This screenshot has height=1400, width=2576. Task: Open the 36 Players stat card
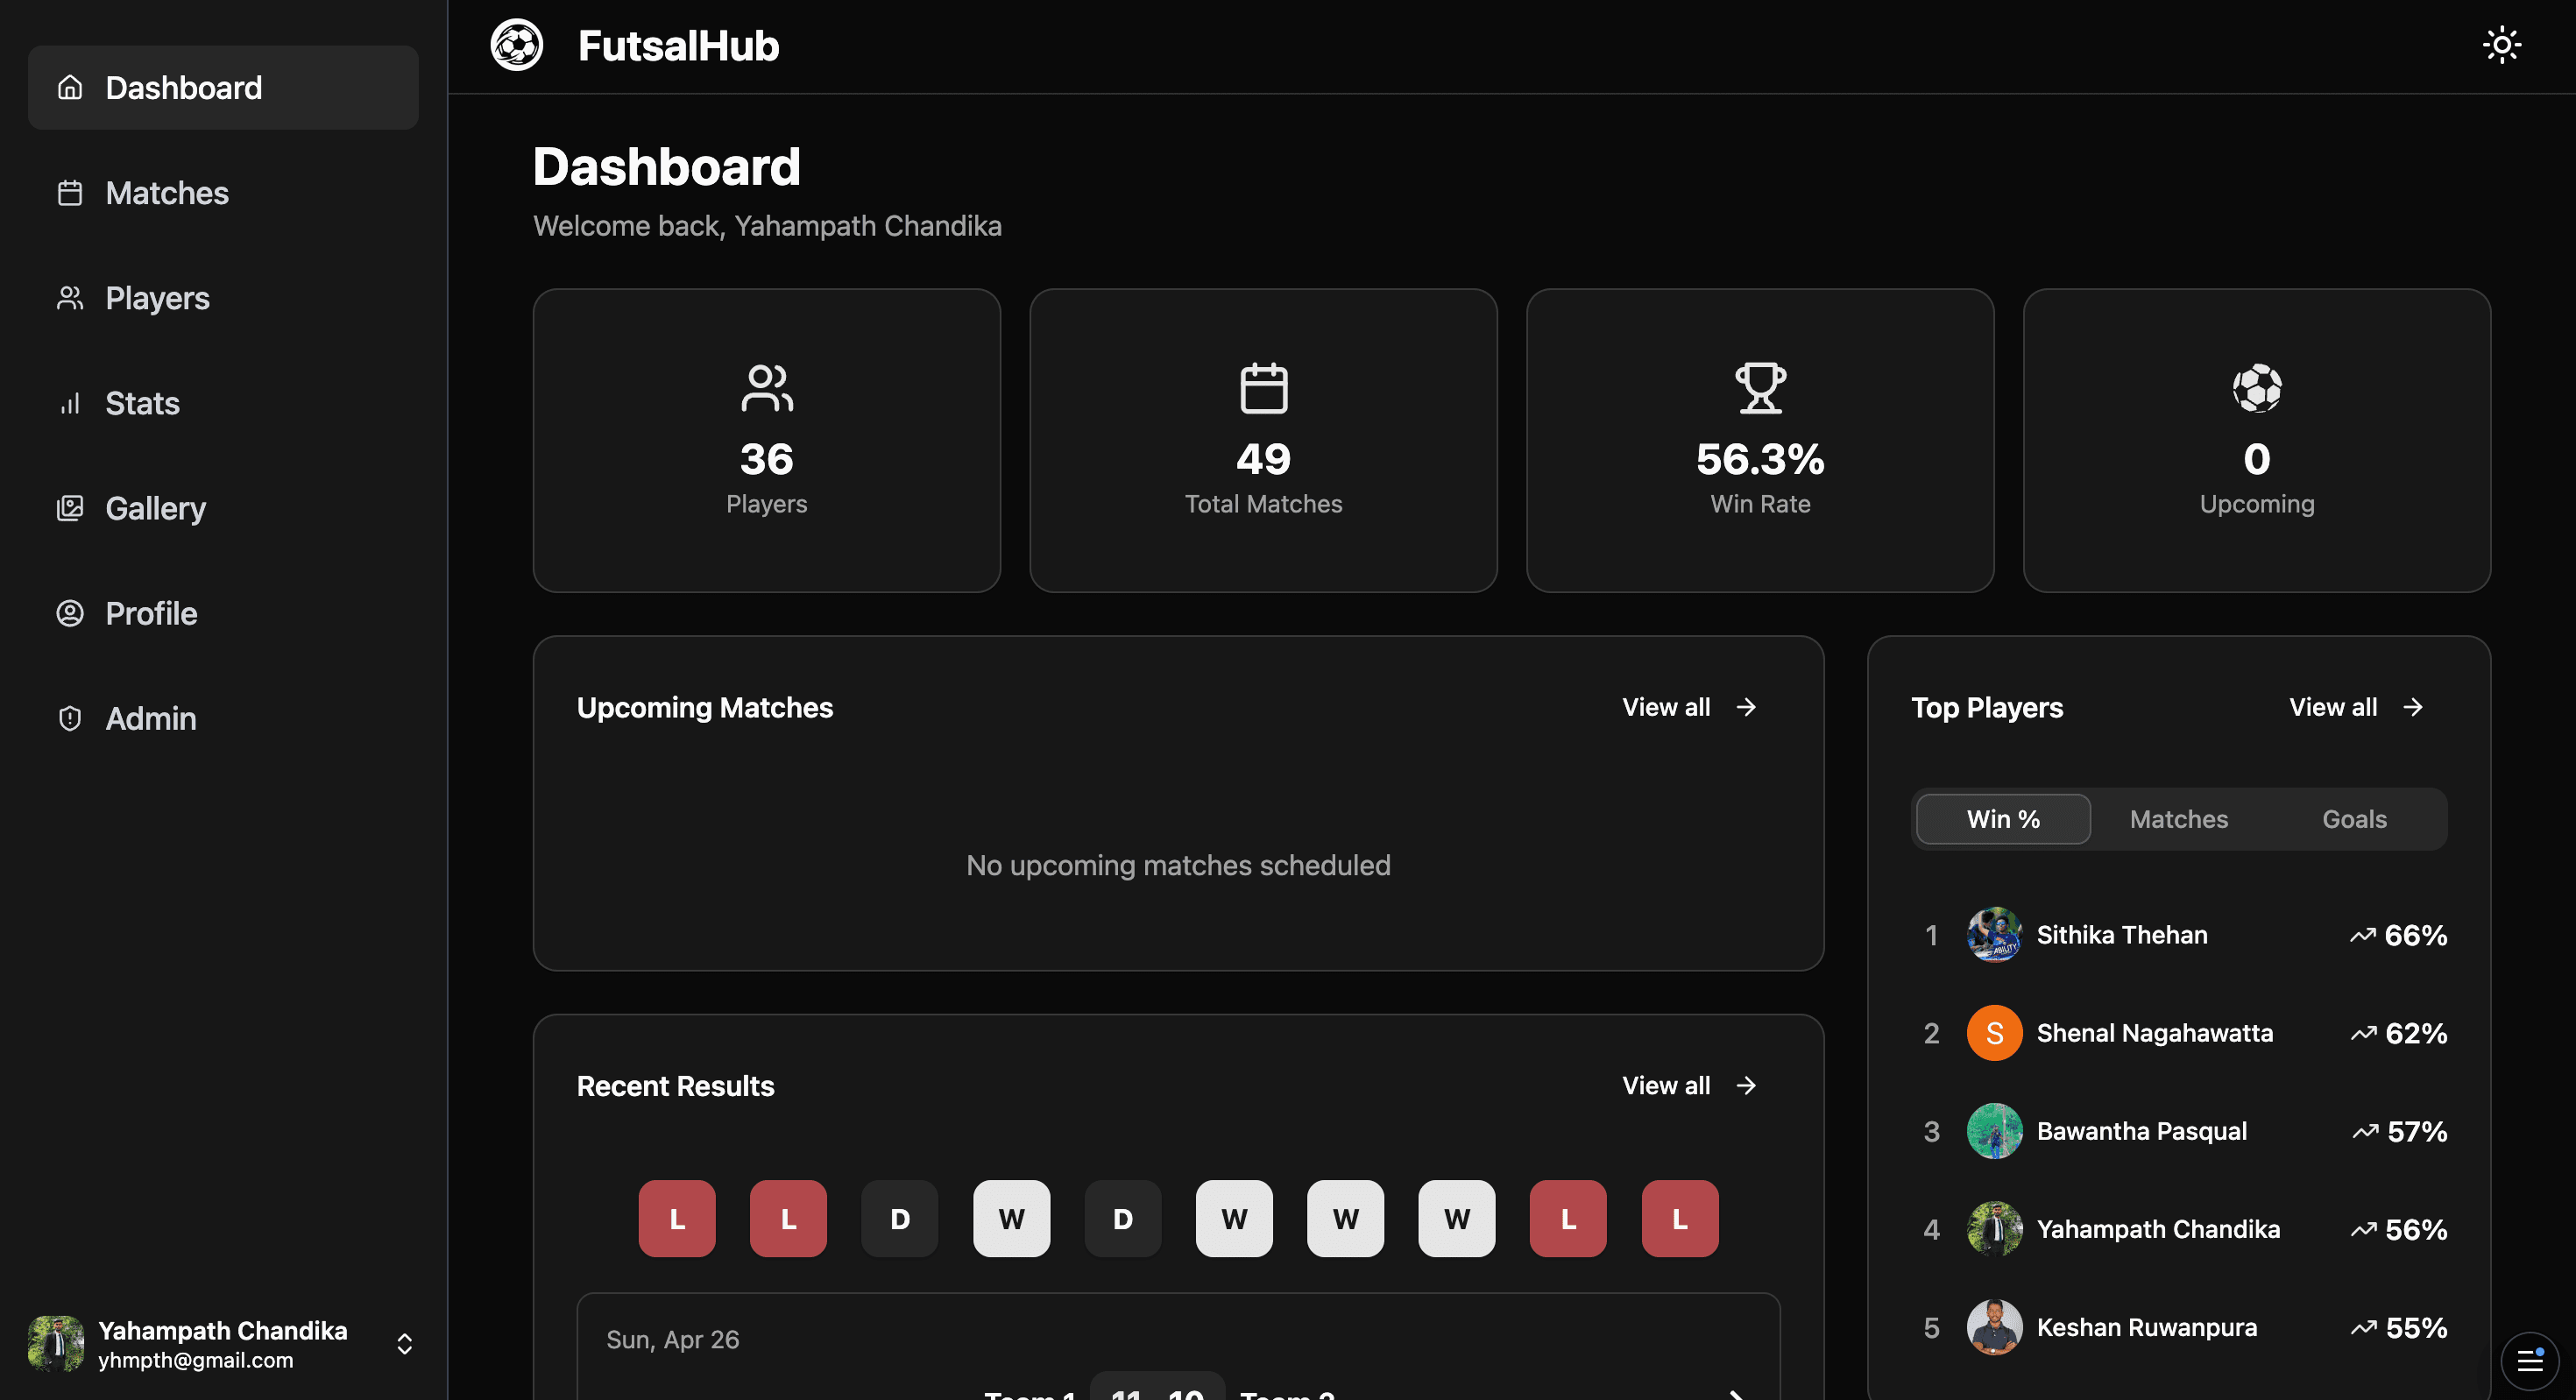click(x=767, y=440)
